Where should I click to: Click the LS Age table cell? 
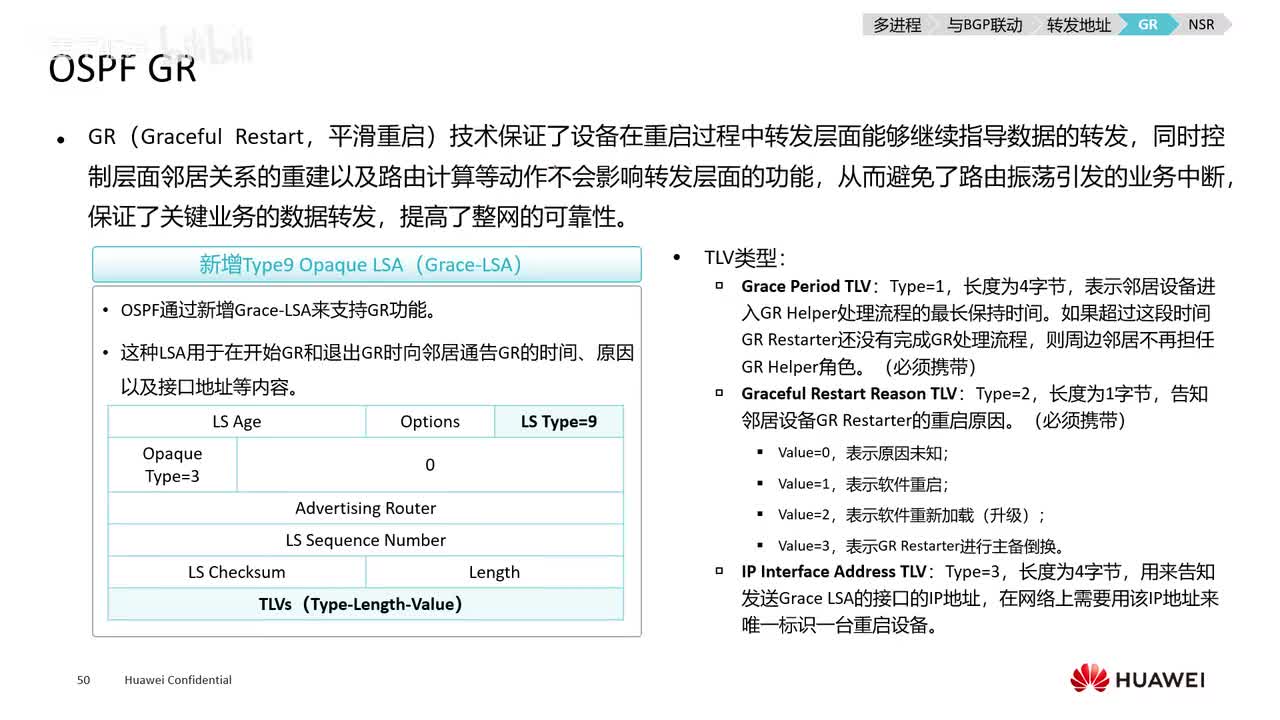click(x=237, y=422)
